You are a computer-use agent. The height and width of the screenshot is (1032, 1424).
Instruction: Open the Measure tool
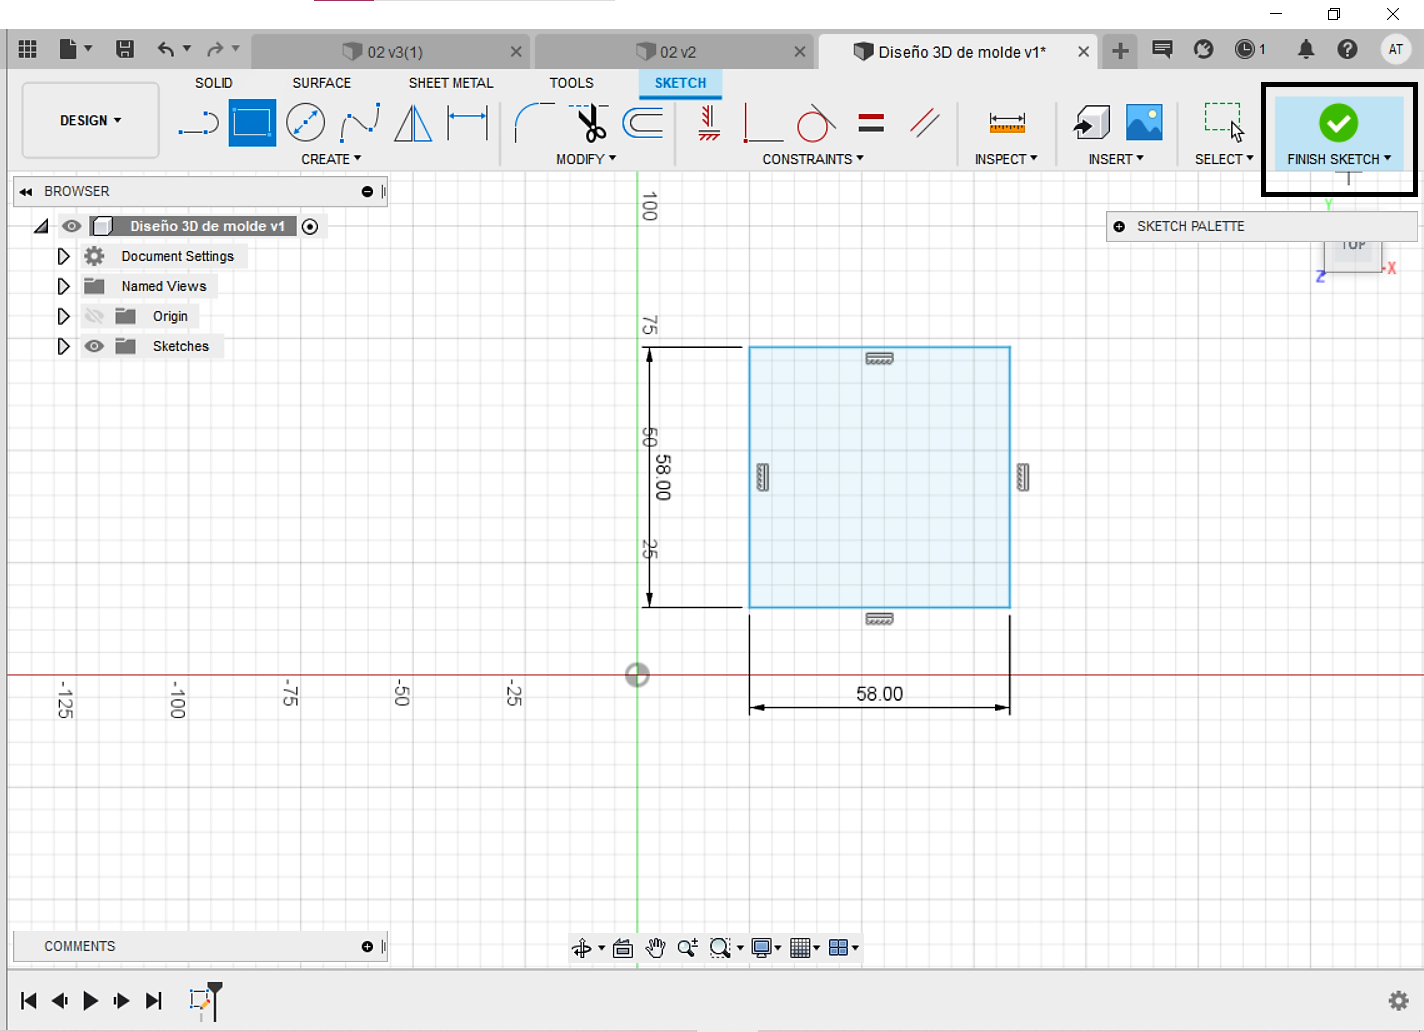click(1007, 123)
